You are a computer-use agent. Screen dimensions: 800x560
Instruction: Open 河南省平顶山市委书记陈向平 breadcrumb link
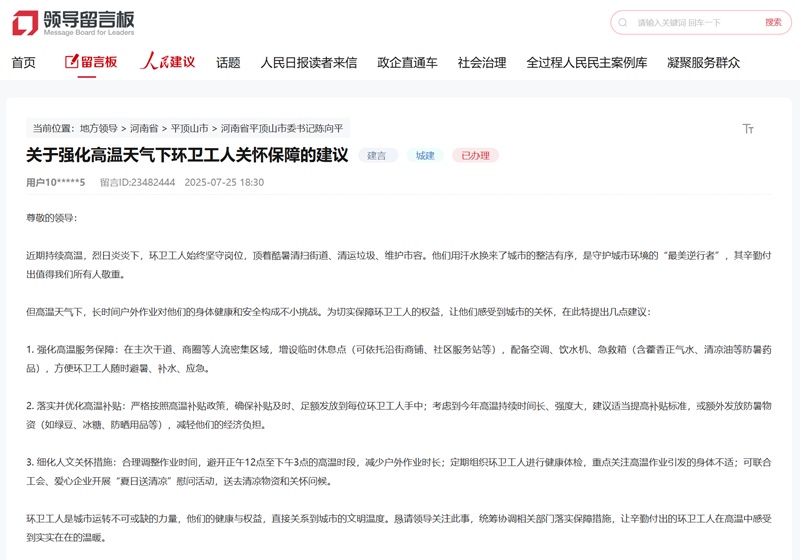[282, 129]
